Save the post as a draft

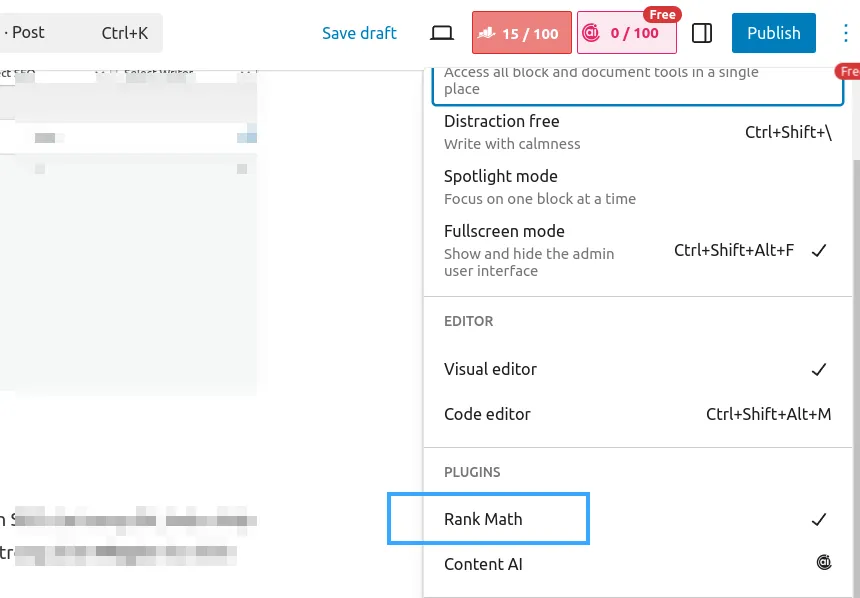pos(359,32)
